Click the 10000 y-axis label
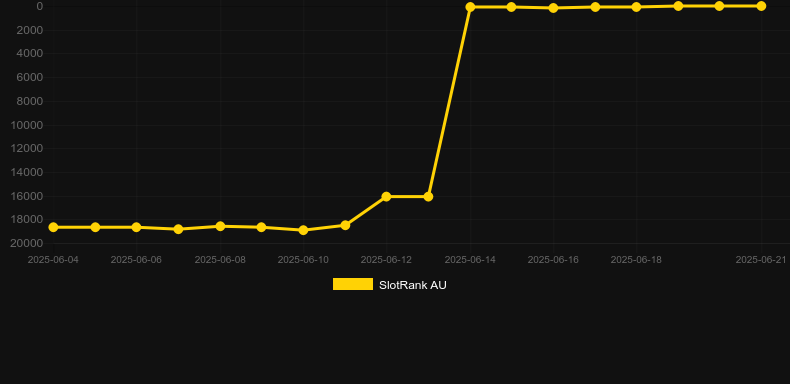790x384 pixels. coord(27,125)
